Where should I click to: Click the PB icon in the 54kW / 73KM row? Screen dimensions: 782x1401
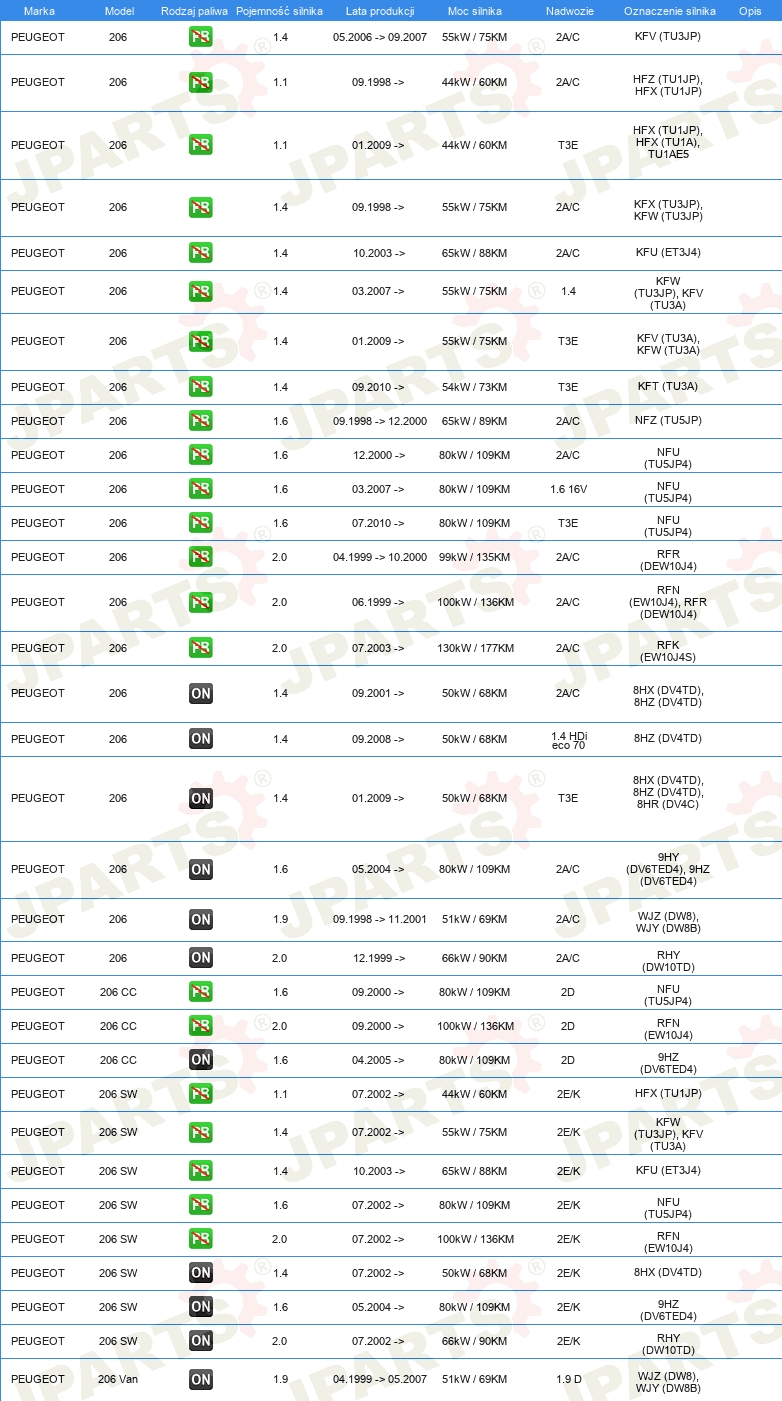201,387
